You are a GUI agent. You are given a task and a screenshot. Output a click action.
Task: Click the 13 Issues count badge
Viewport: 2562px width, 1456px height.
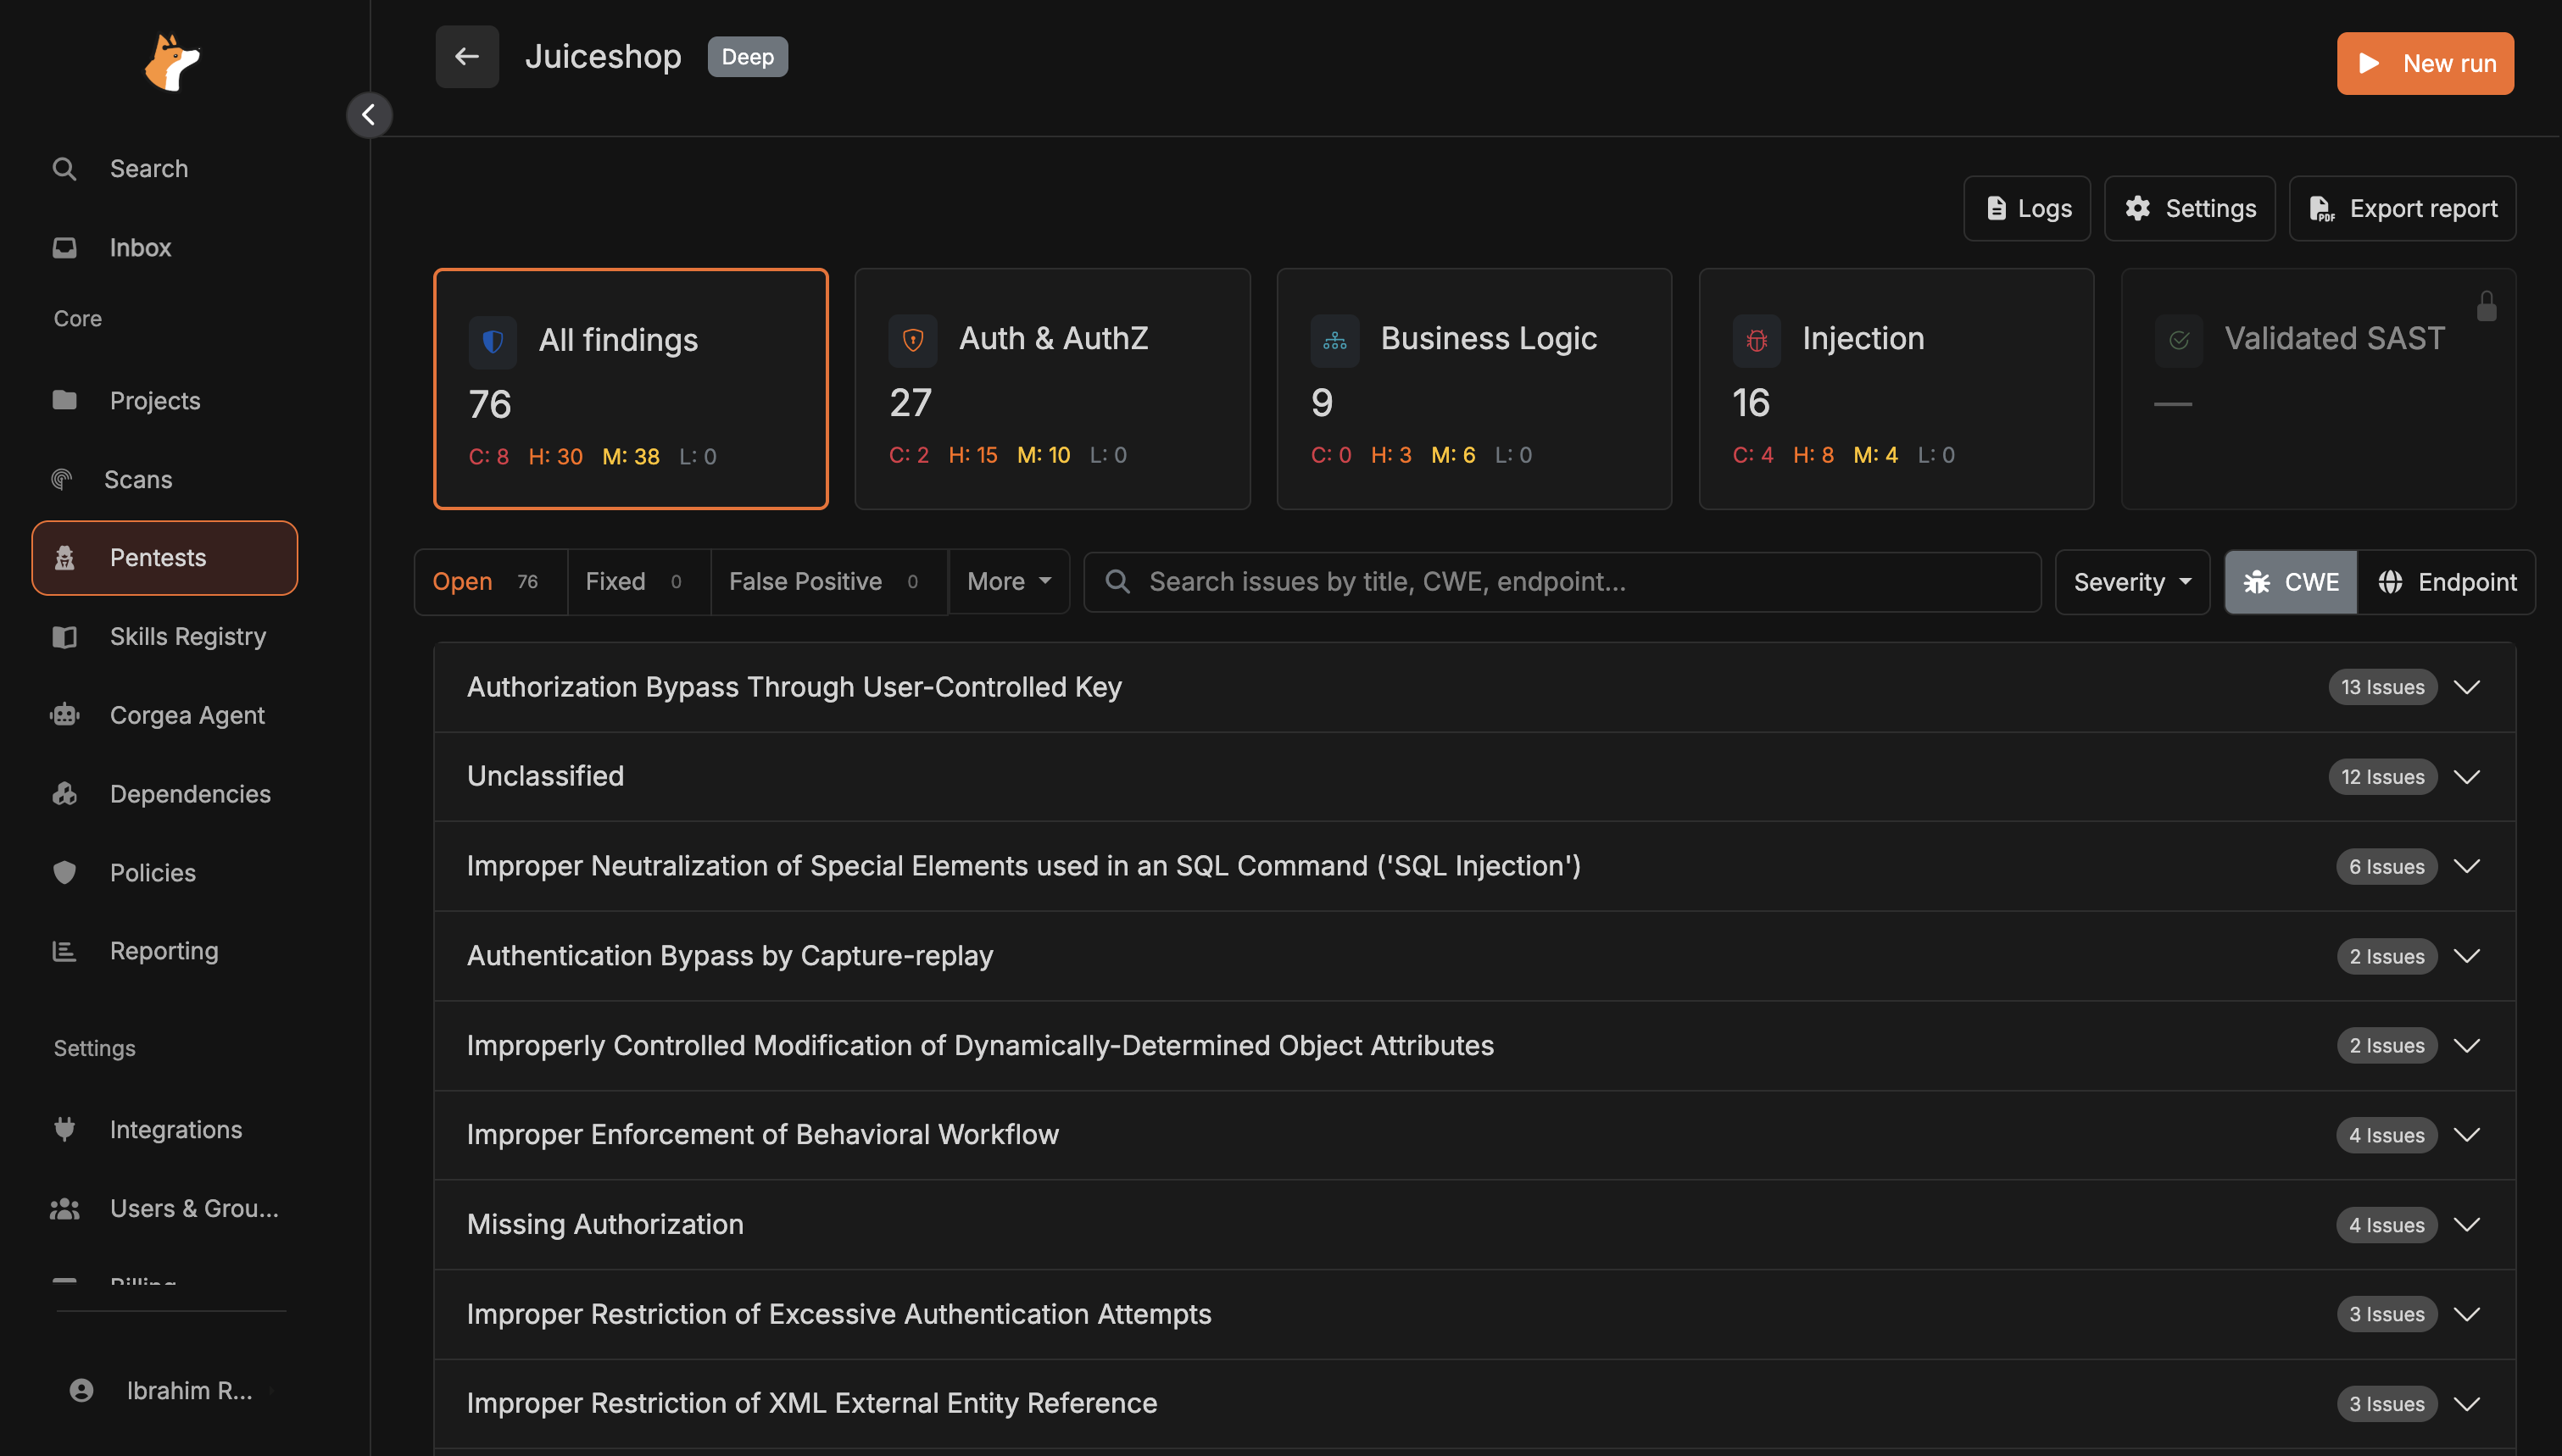click(x=2382, y=687)
